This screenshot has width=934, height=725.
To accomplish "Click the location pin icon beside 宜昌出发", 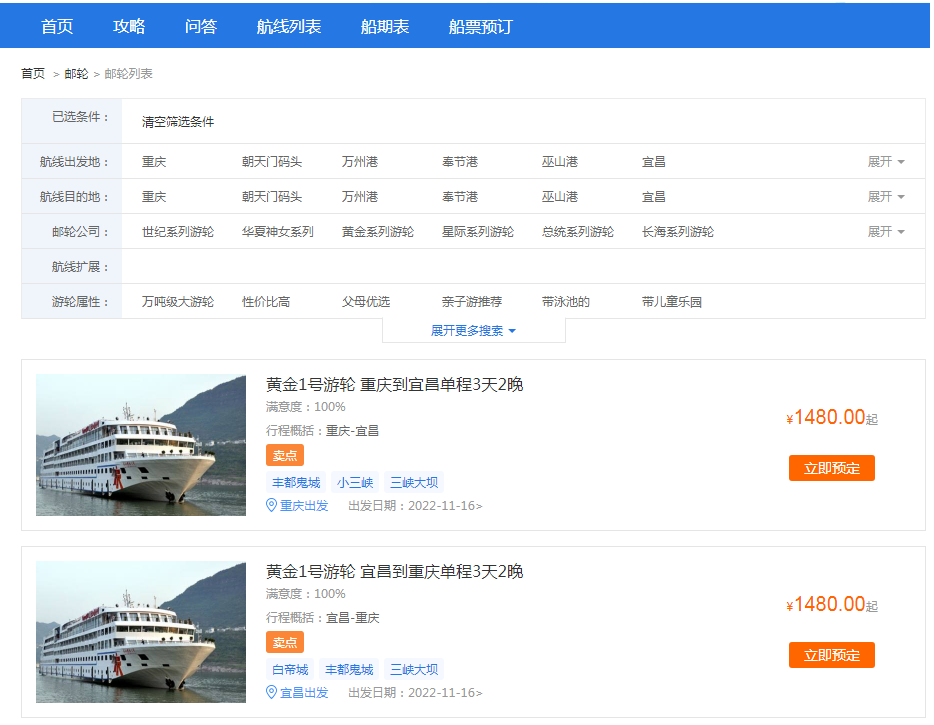I will [271, 693].
